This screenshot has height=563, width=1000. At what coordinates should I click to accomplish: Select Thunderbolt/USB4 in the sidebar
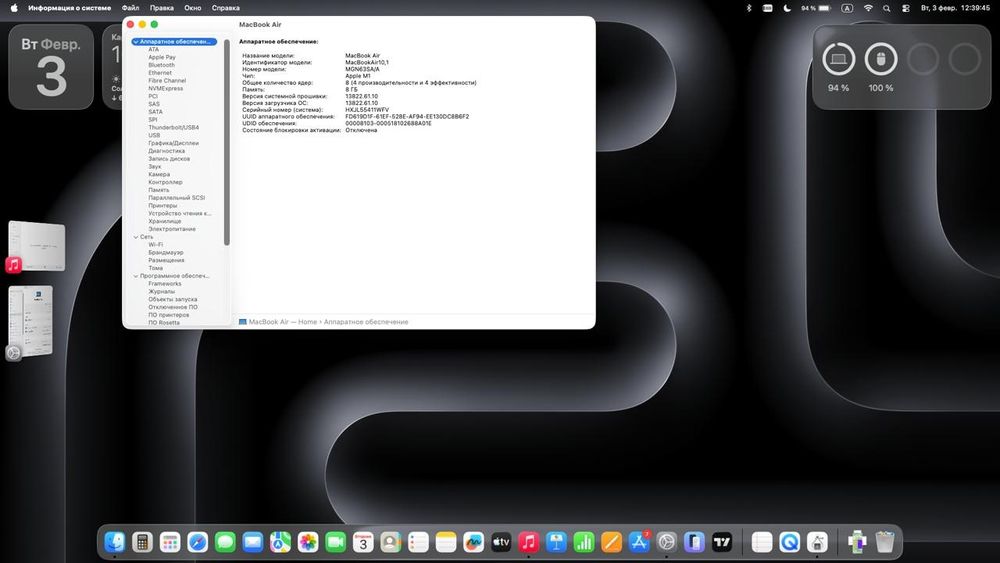(173, 127)
